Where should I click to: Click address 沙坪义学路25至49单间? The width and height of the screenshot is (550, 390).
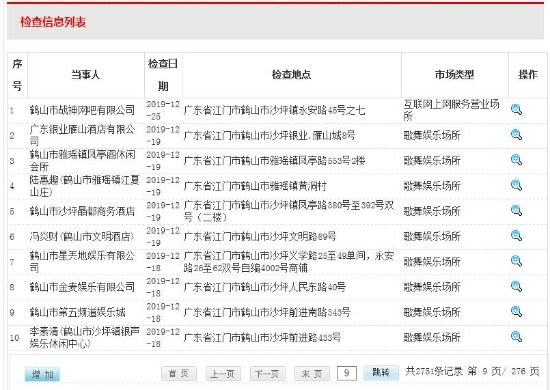289,261
